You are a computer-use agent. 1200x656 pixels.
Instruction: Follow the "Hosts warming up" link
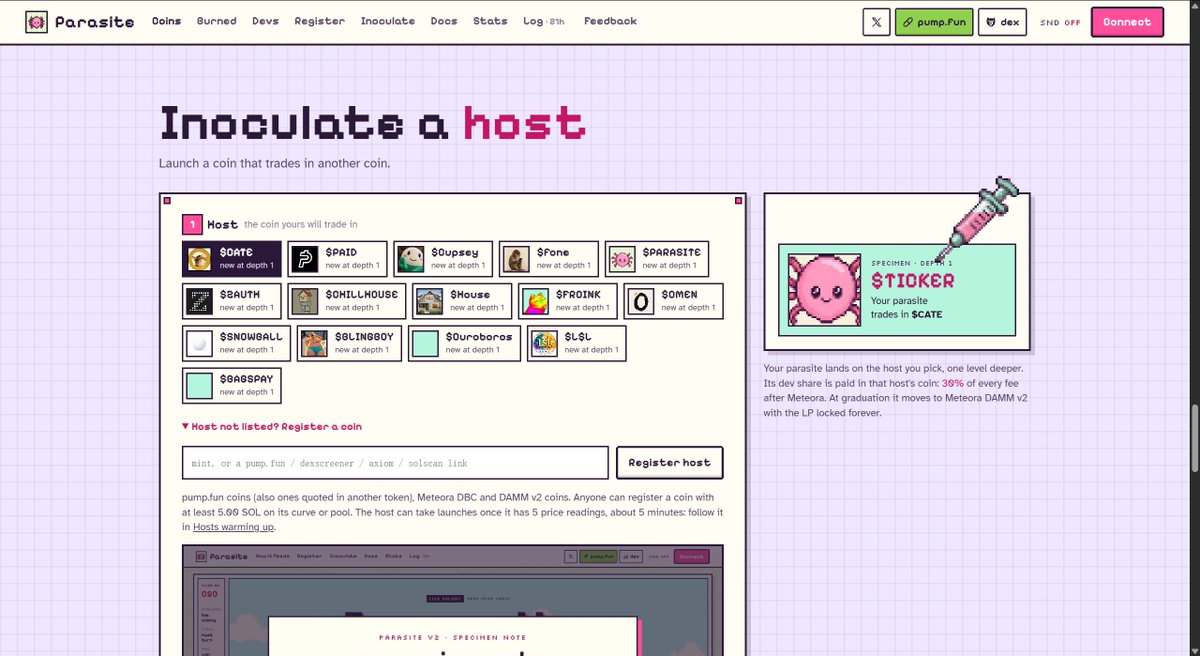233,527
